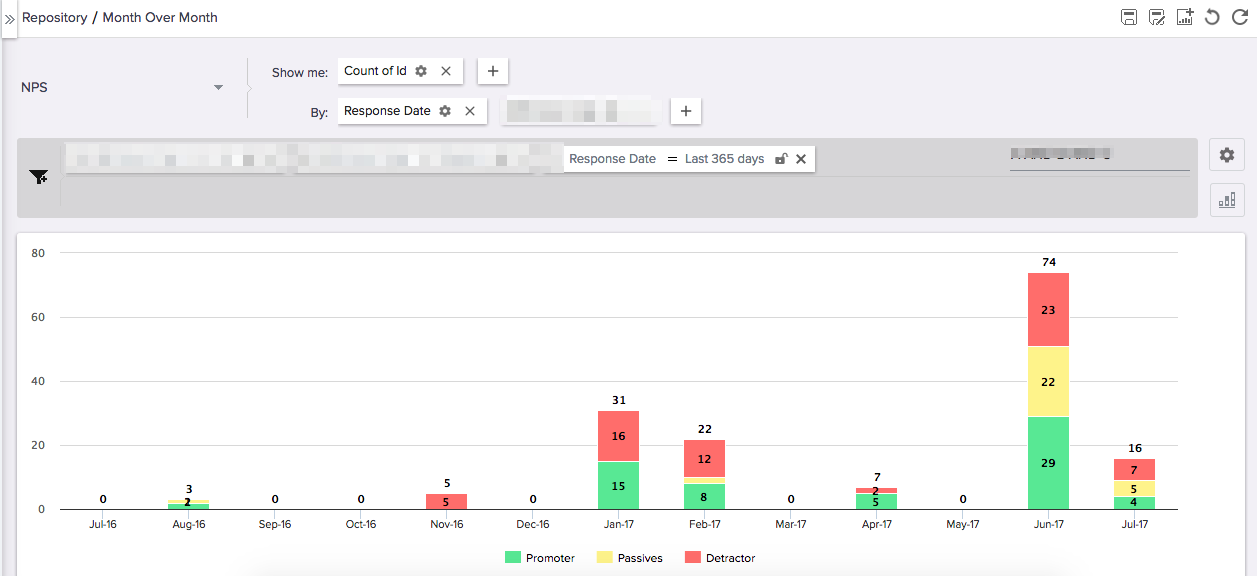Open the chart type selector icon
1257x576 pixels.
[x=1227, y=200]
